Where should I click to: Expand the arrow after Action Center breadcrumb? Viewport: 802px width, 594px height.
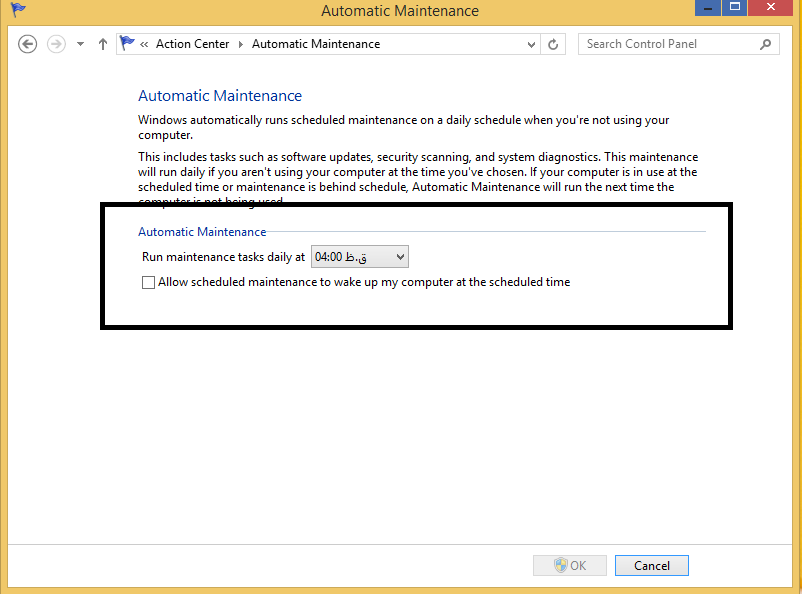tap(240, 45)
